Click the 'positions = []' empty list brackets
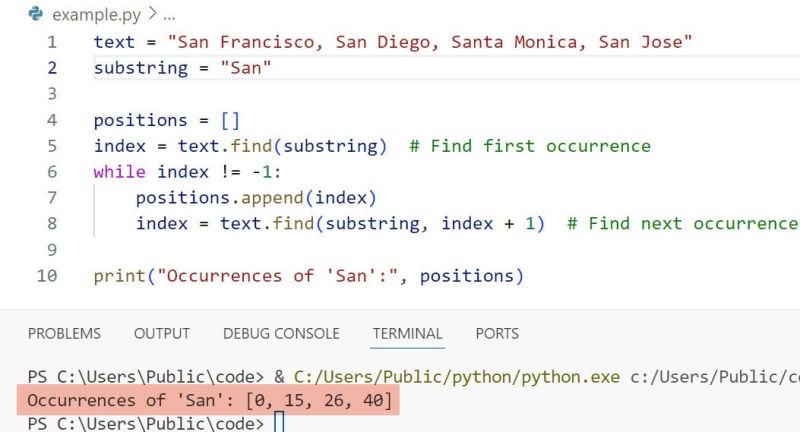The width and height of the screenshot is (800, 432). click(230, 120)
